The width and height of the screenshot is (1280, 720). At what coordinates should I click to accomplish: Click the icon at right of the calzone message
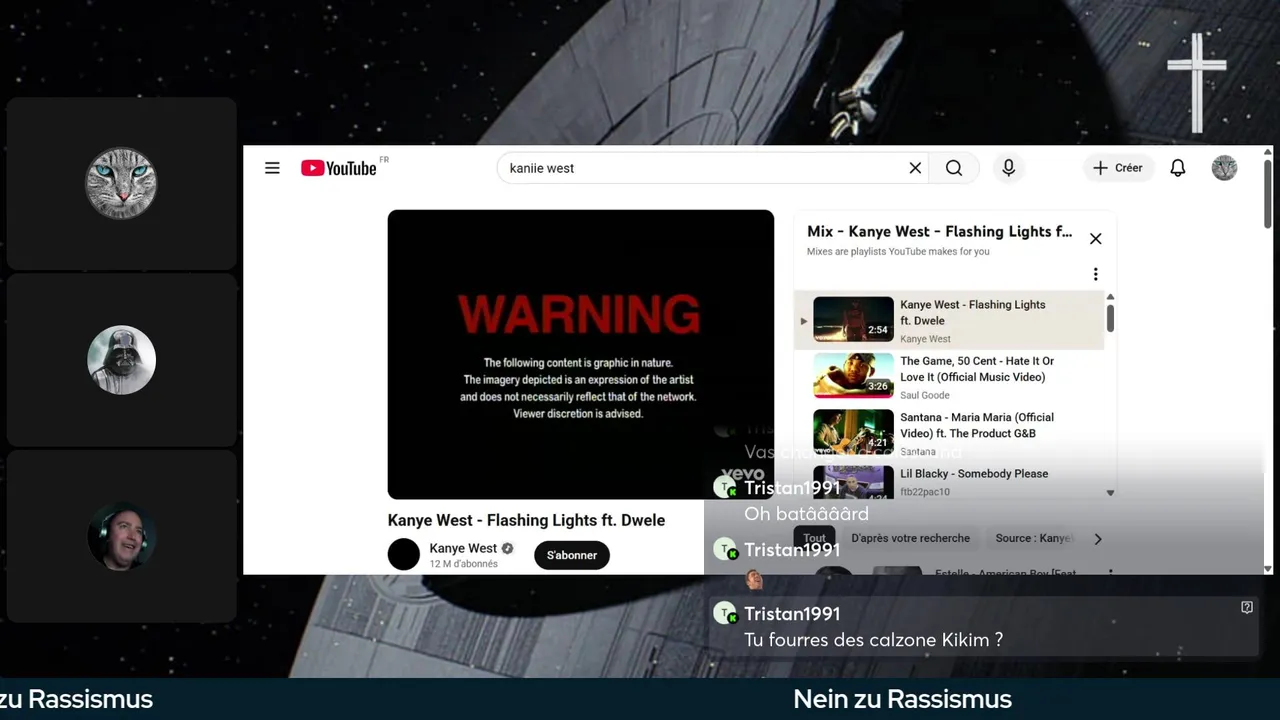1246,607
